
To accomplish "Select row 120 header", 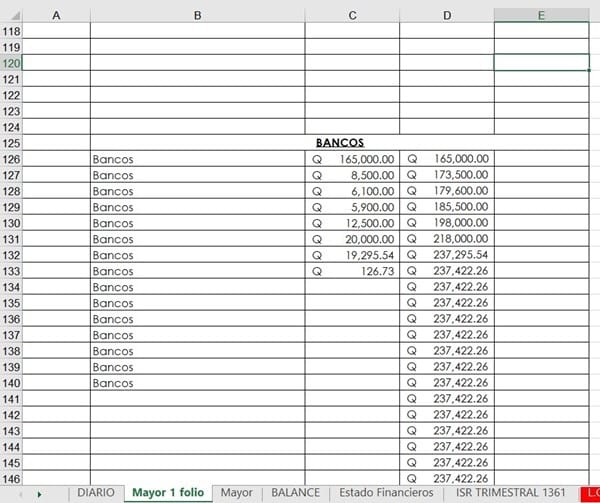I will (11, 63).
